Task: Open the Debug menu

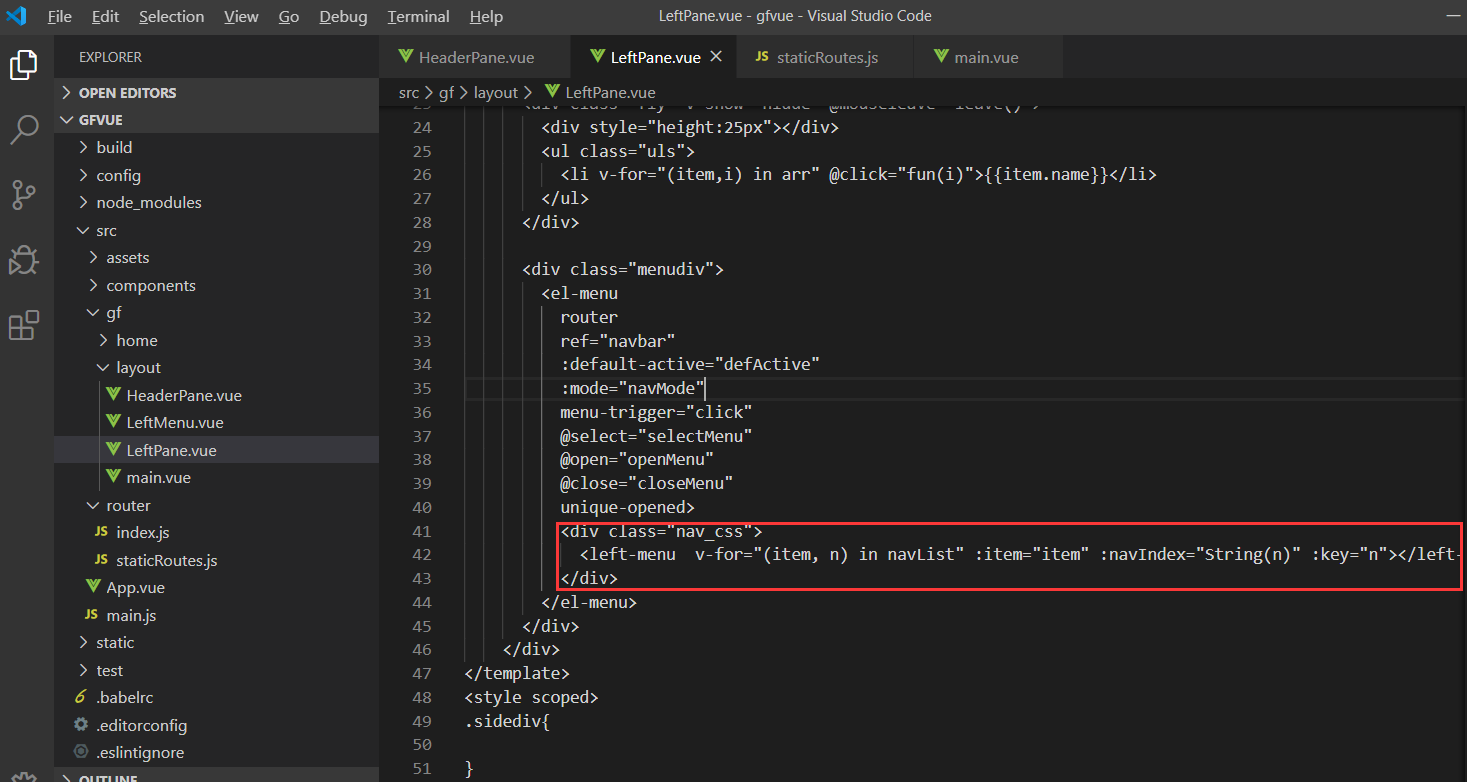Action: tap(343, 17)
